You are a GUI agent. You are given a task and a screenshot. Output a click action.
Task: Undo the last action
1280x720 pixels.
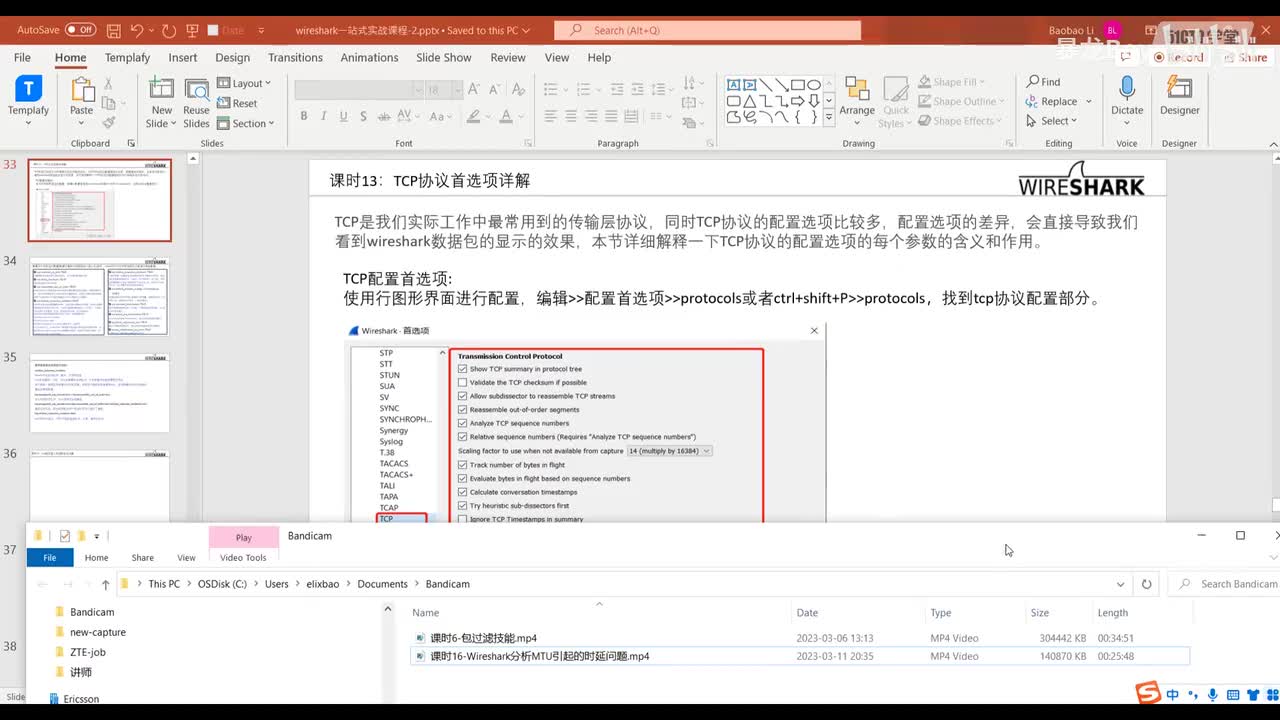coord(137,30)
